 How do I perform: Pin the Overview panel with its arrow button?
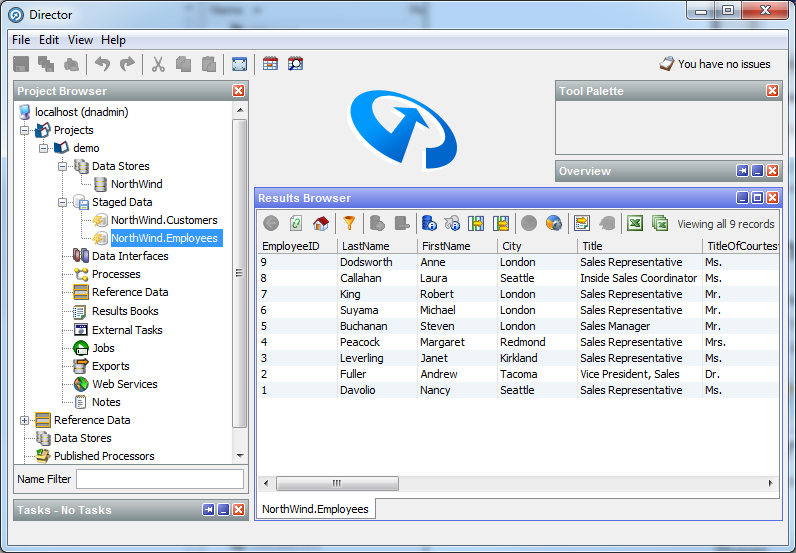coord(742,171)
